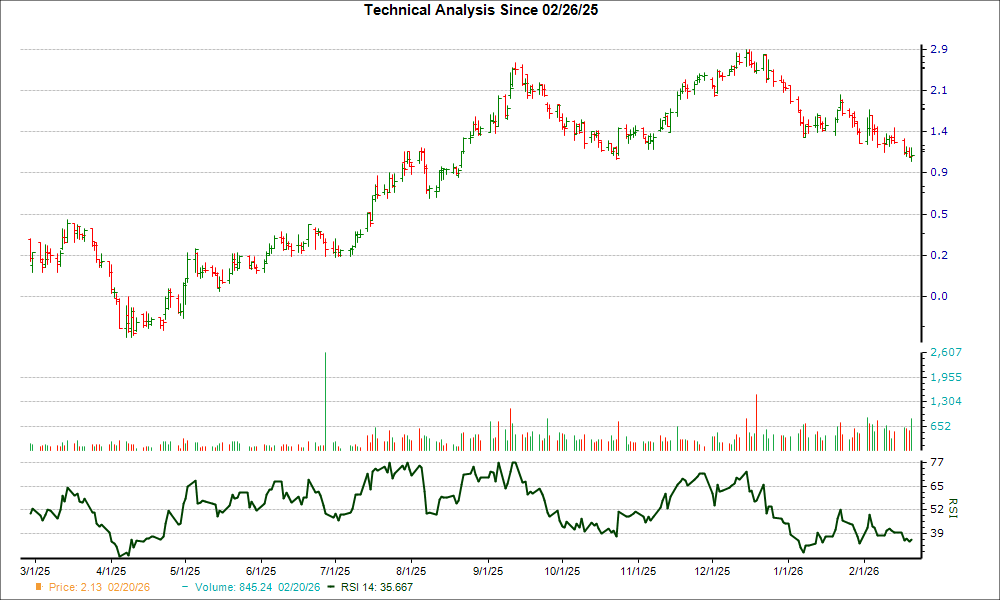Select the tall volume spike bar below 7/1/25
This screenshot has width=1000, height=600.
(x=325, y=400)
